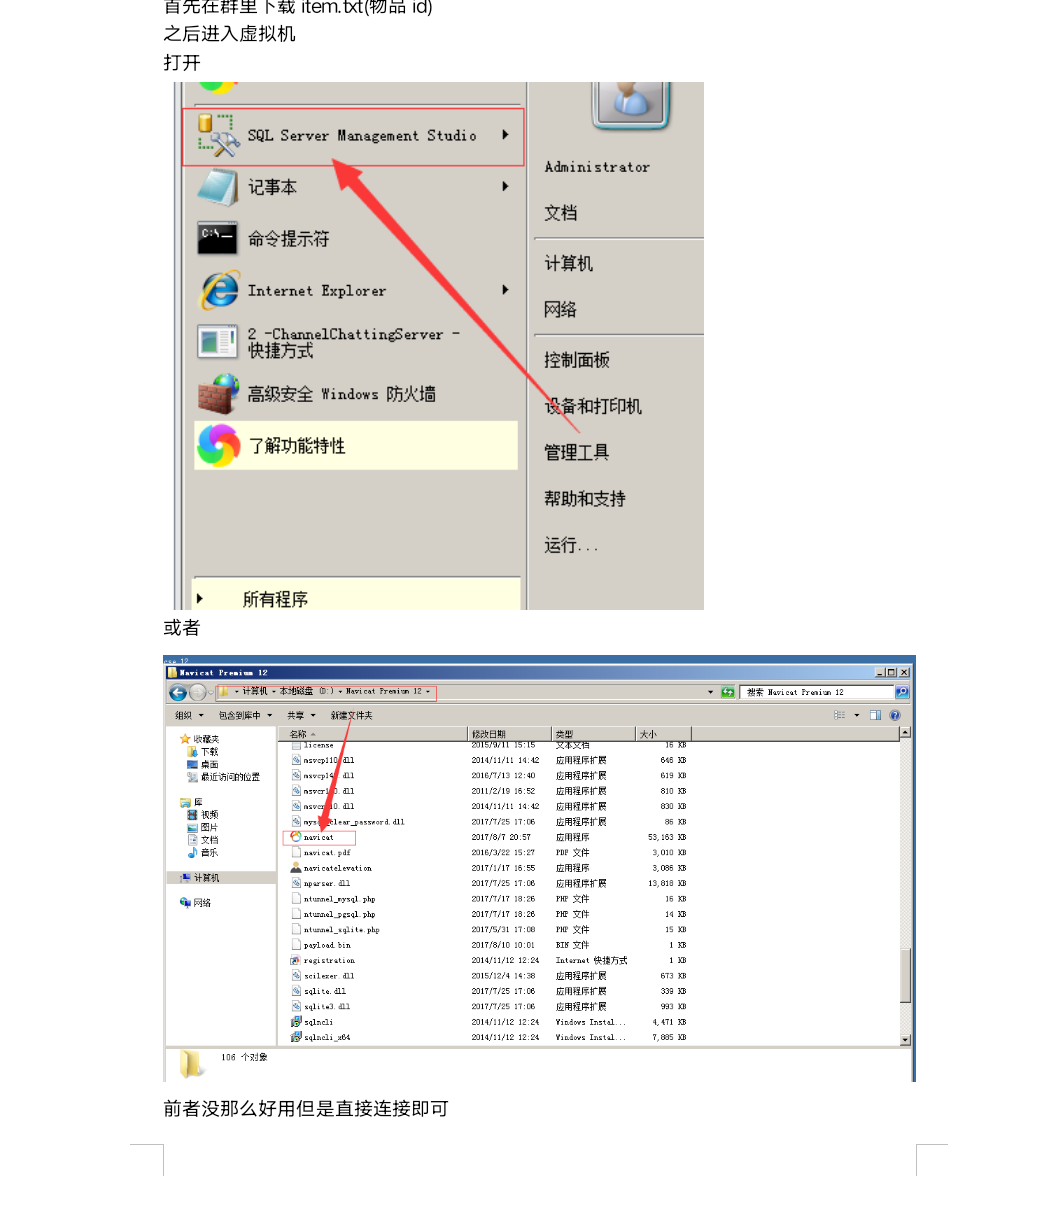Image resolution: width=1042 pixels, height=1223 pixels.
Task: Open 文档 from the Start menu
Action: 561,213
